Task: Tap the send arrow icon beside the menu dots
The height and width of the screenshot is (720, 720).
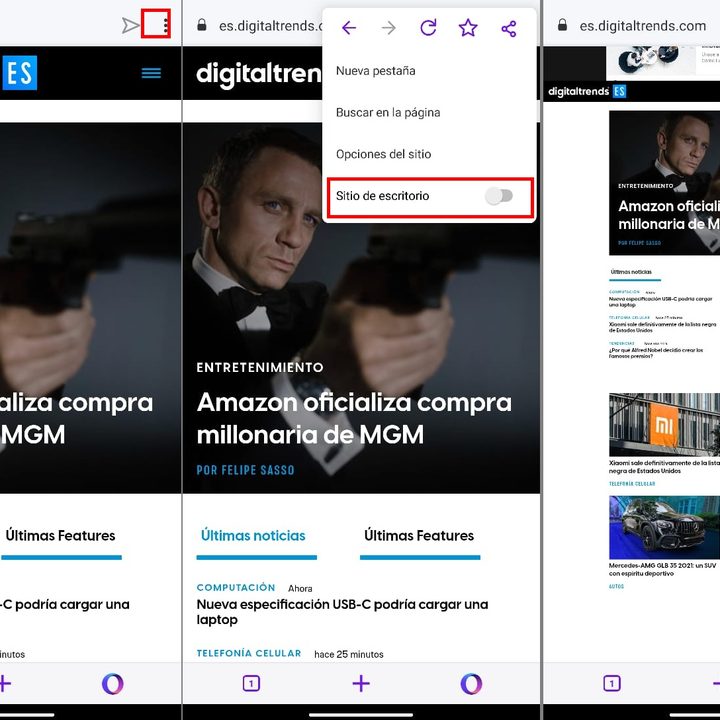Action: [130, 25]
